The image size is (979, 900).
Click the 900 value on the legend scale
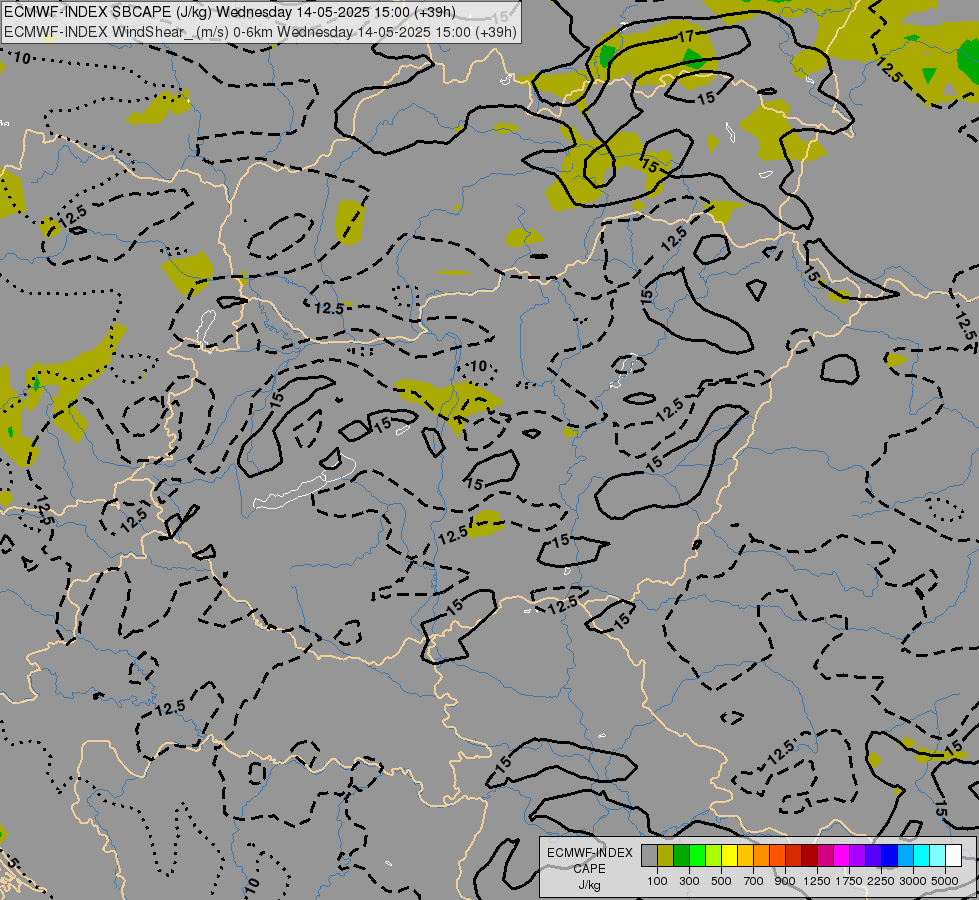785,881
